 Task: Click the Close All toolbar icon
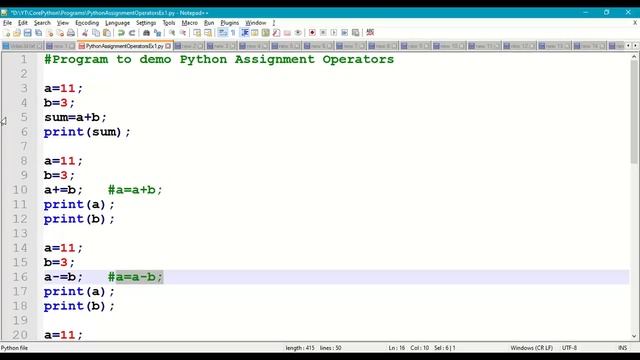[60, 33]
